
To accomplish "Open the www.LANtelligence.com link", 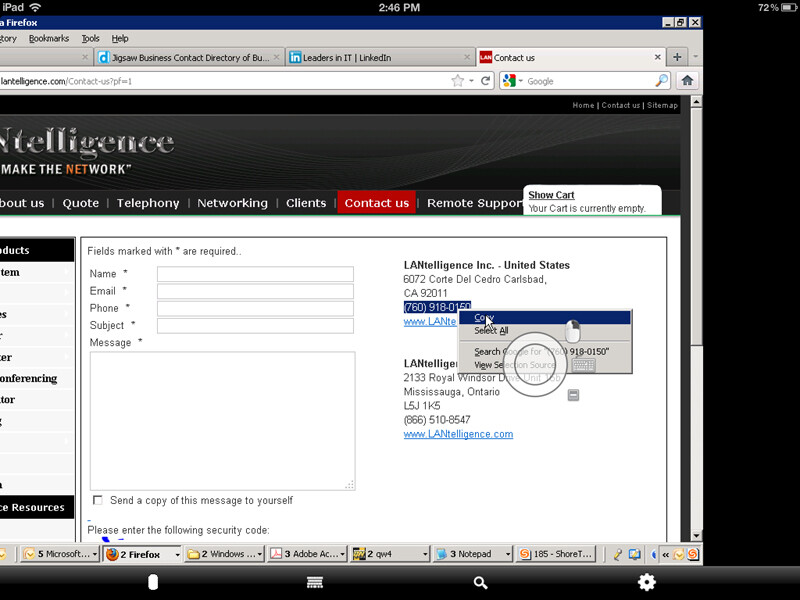I will [458, 434].
